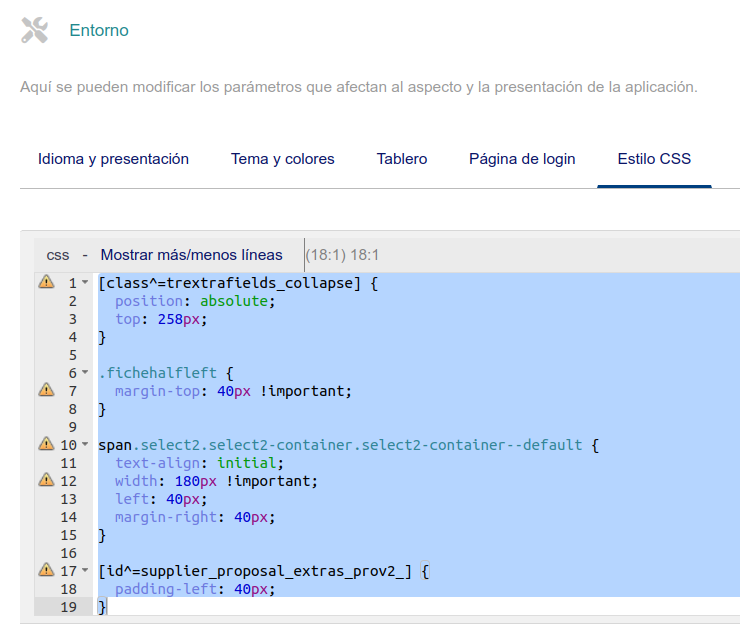
Task: Click the Entorno tools icon
Action: pos(34,30)
